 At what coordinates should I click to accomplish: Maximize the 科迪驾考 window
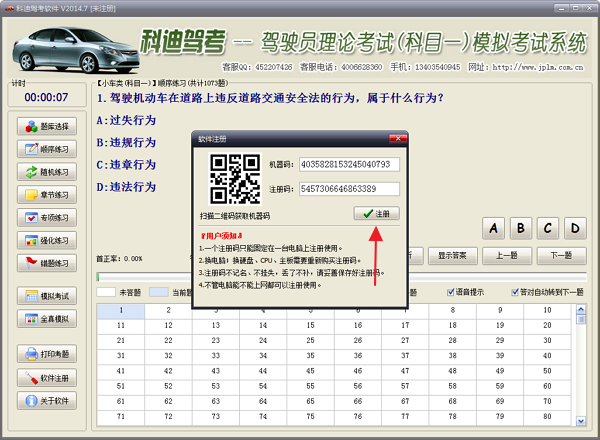tap(575, 8)
